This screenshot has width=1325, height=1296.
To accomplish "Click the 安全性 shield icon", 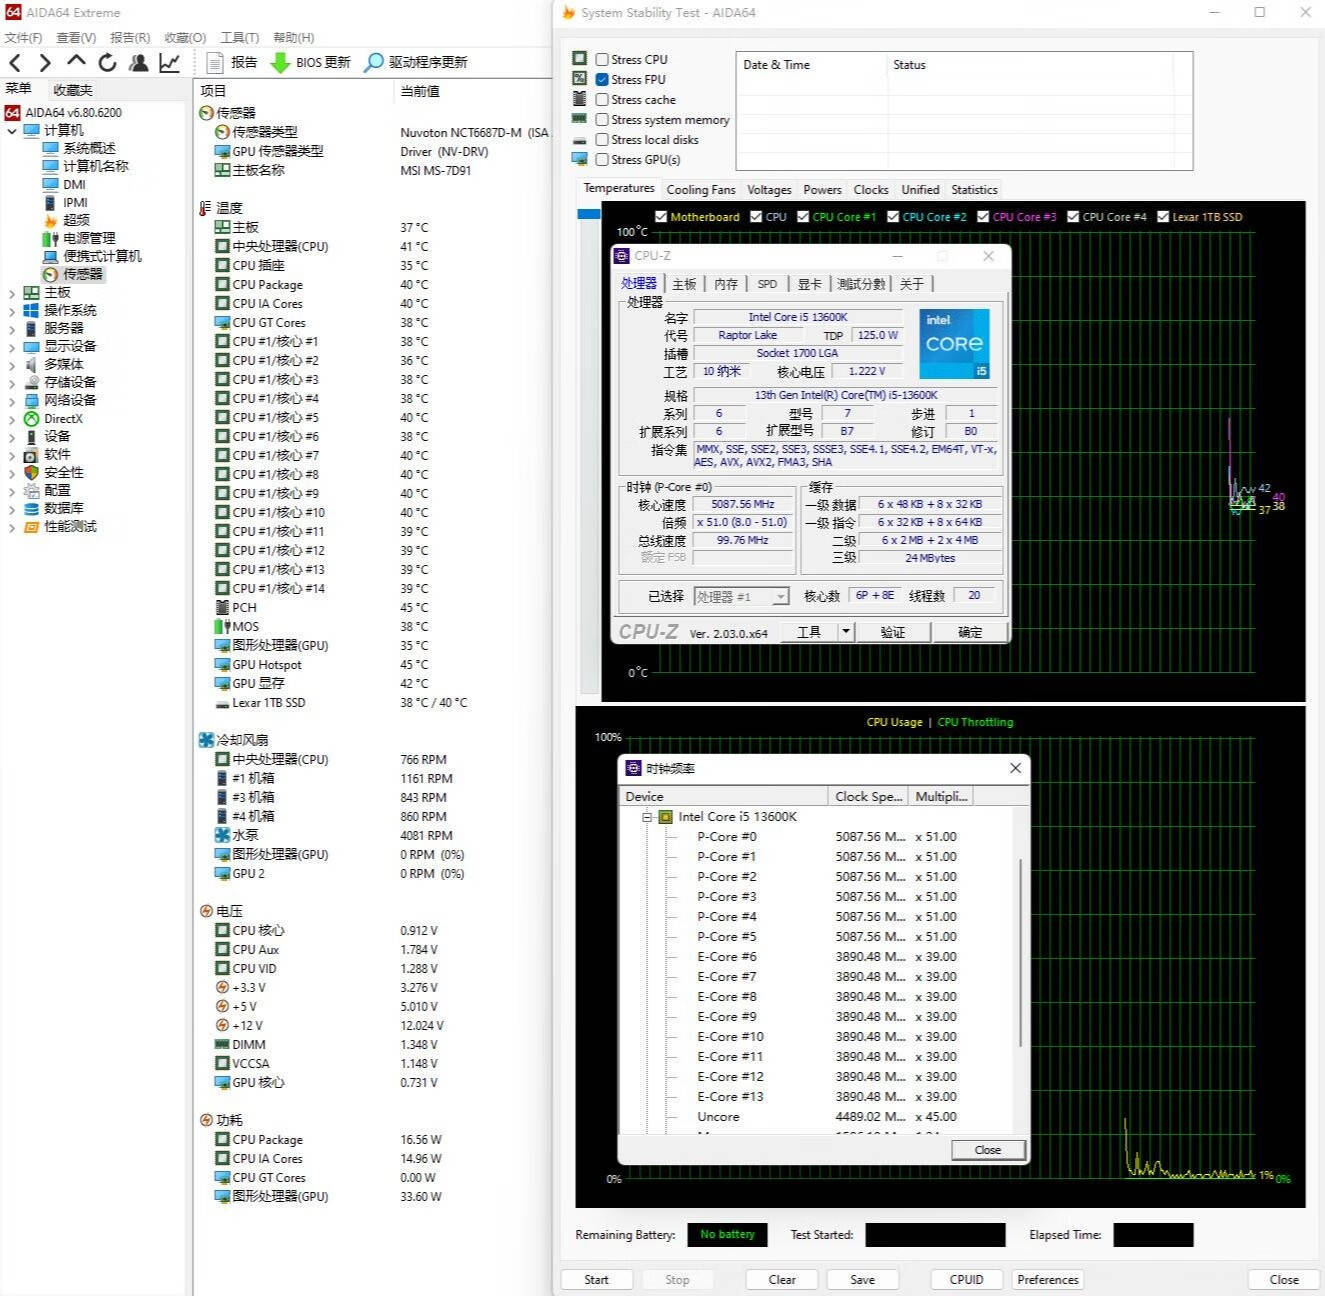I will pyautogui.click(x=31, y=472).
